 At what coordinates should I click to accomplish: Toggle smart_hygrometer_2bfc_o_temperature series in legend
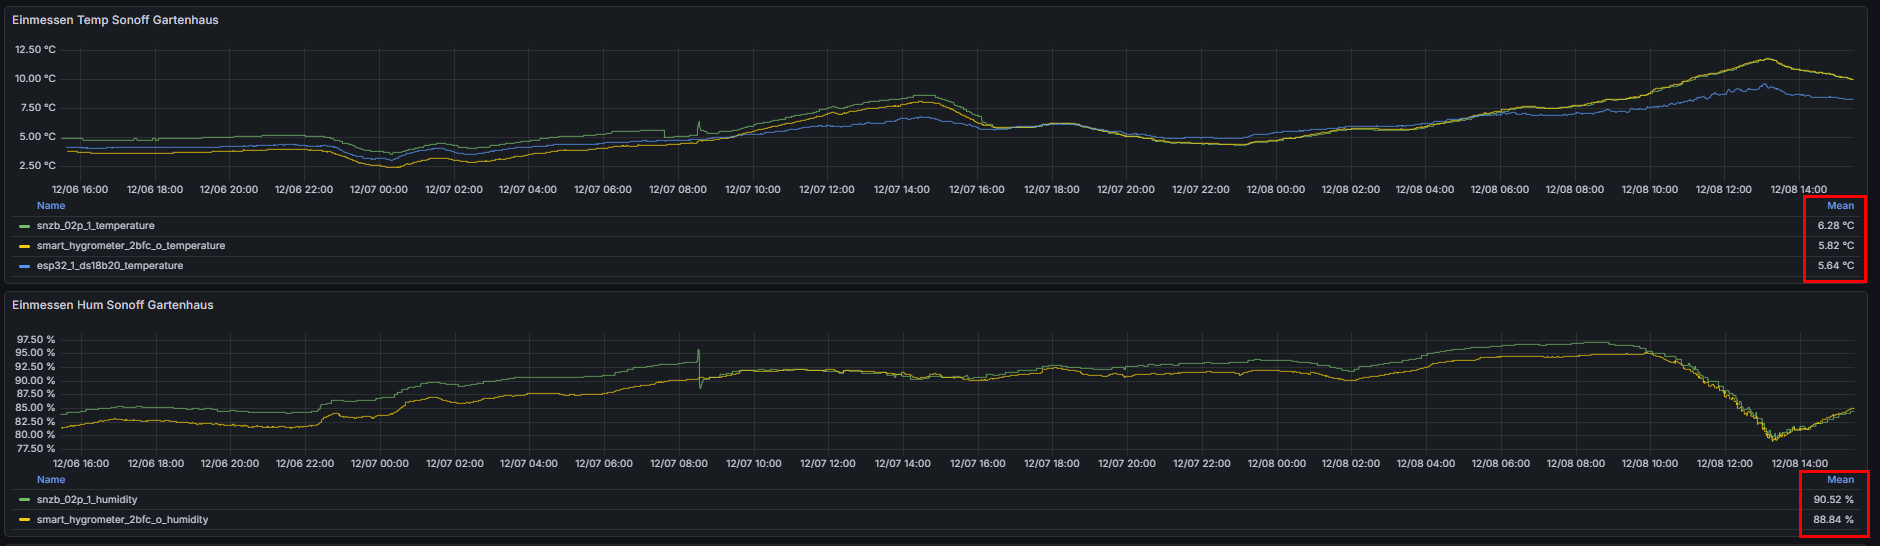point(130,246)
